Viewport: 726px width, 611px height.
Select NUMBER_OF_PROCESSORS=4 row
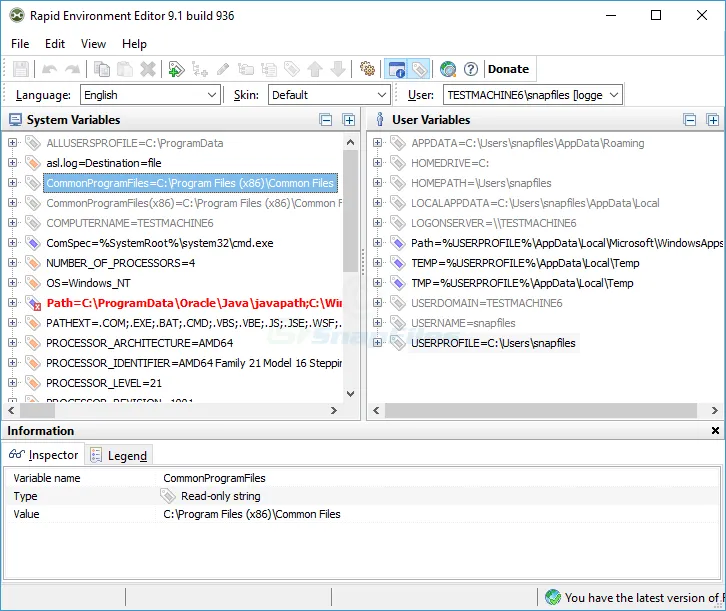120,263
